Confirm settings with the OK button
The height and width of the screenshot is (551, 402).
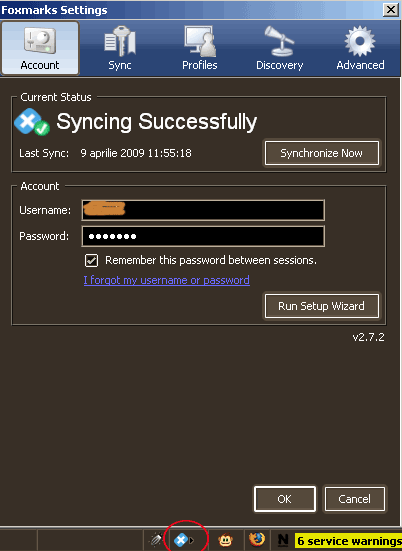pos(285,499)
